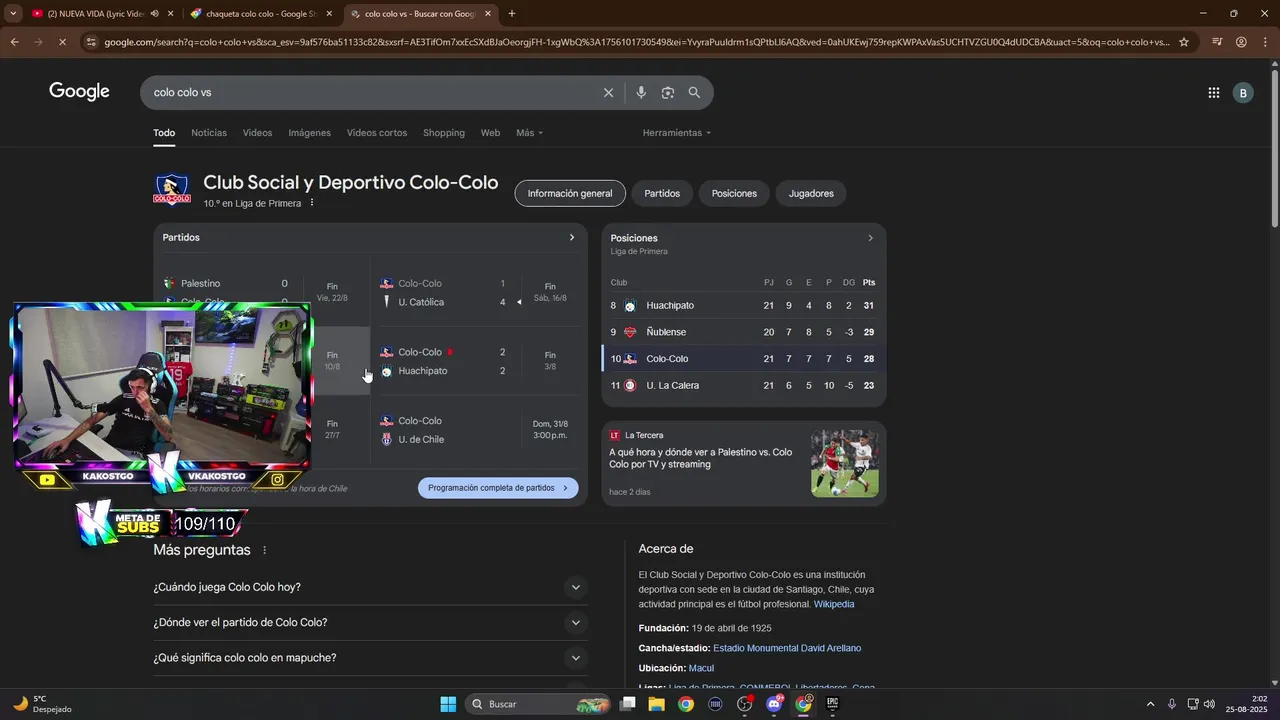Open the Google apps grid
Viewport: 1280px width, 720px height.
point(1213,93)
